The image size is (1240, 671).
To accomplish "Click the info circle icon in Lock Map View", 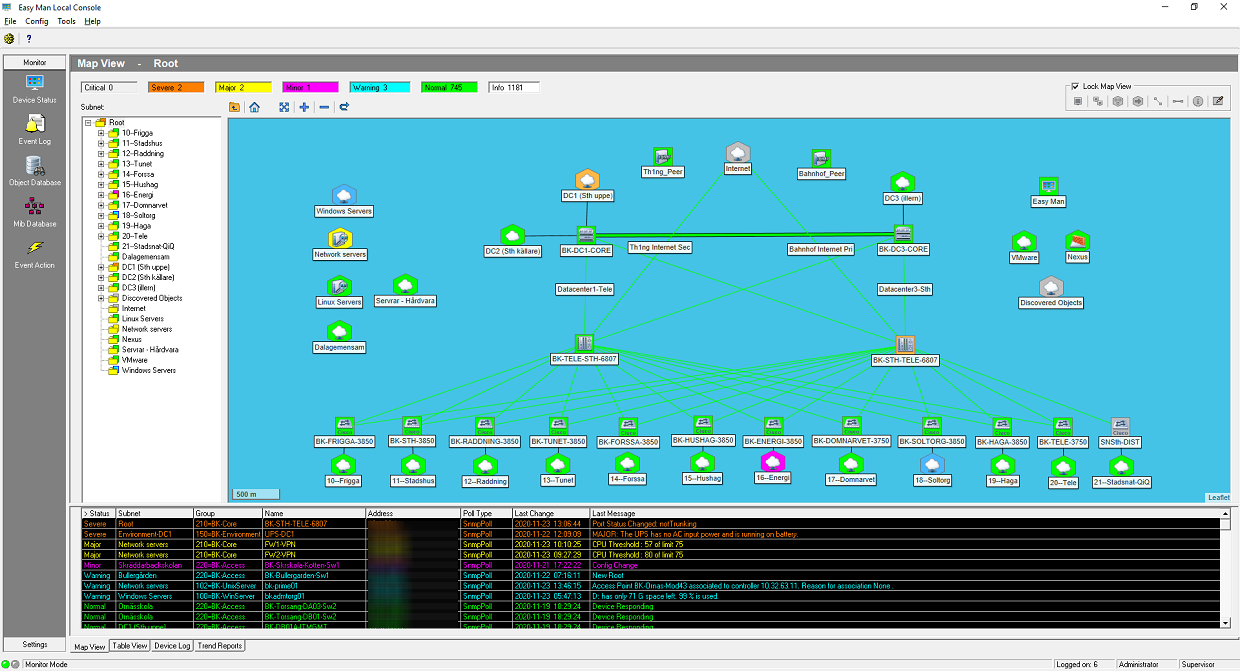I will point(1197,101).
